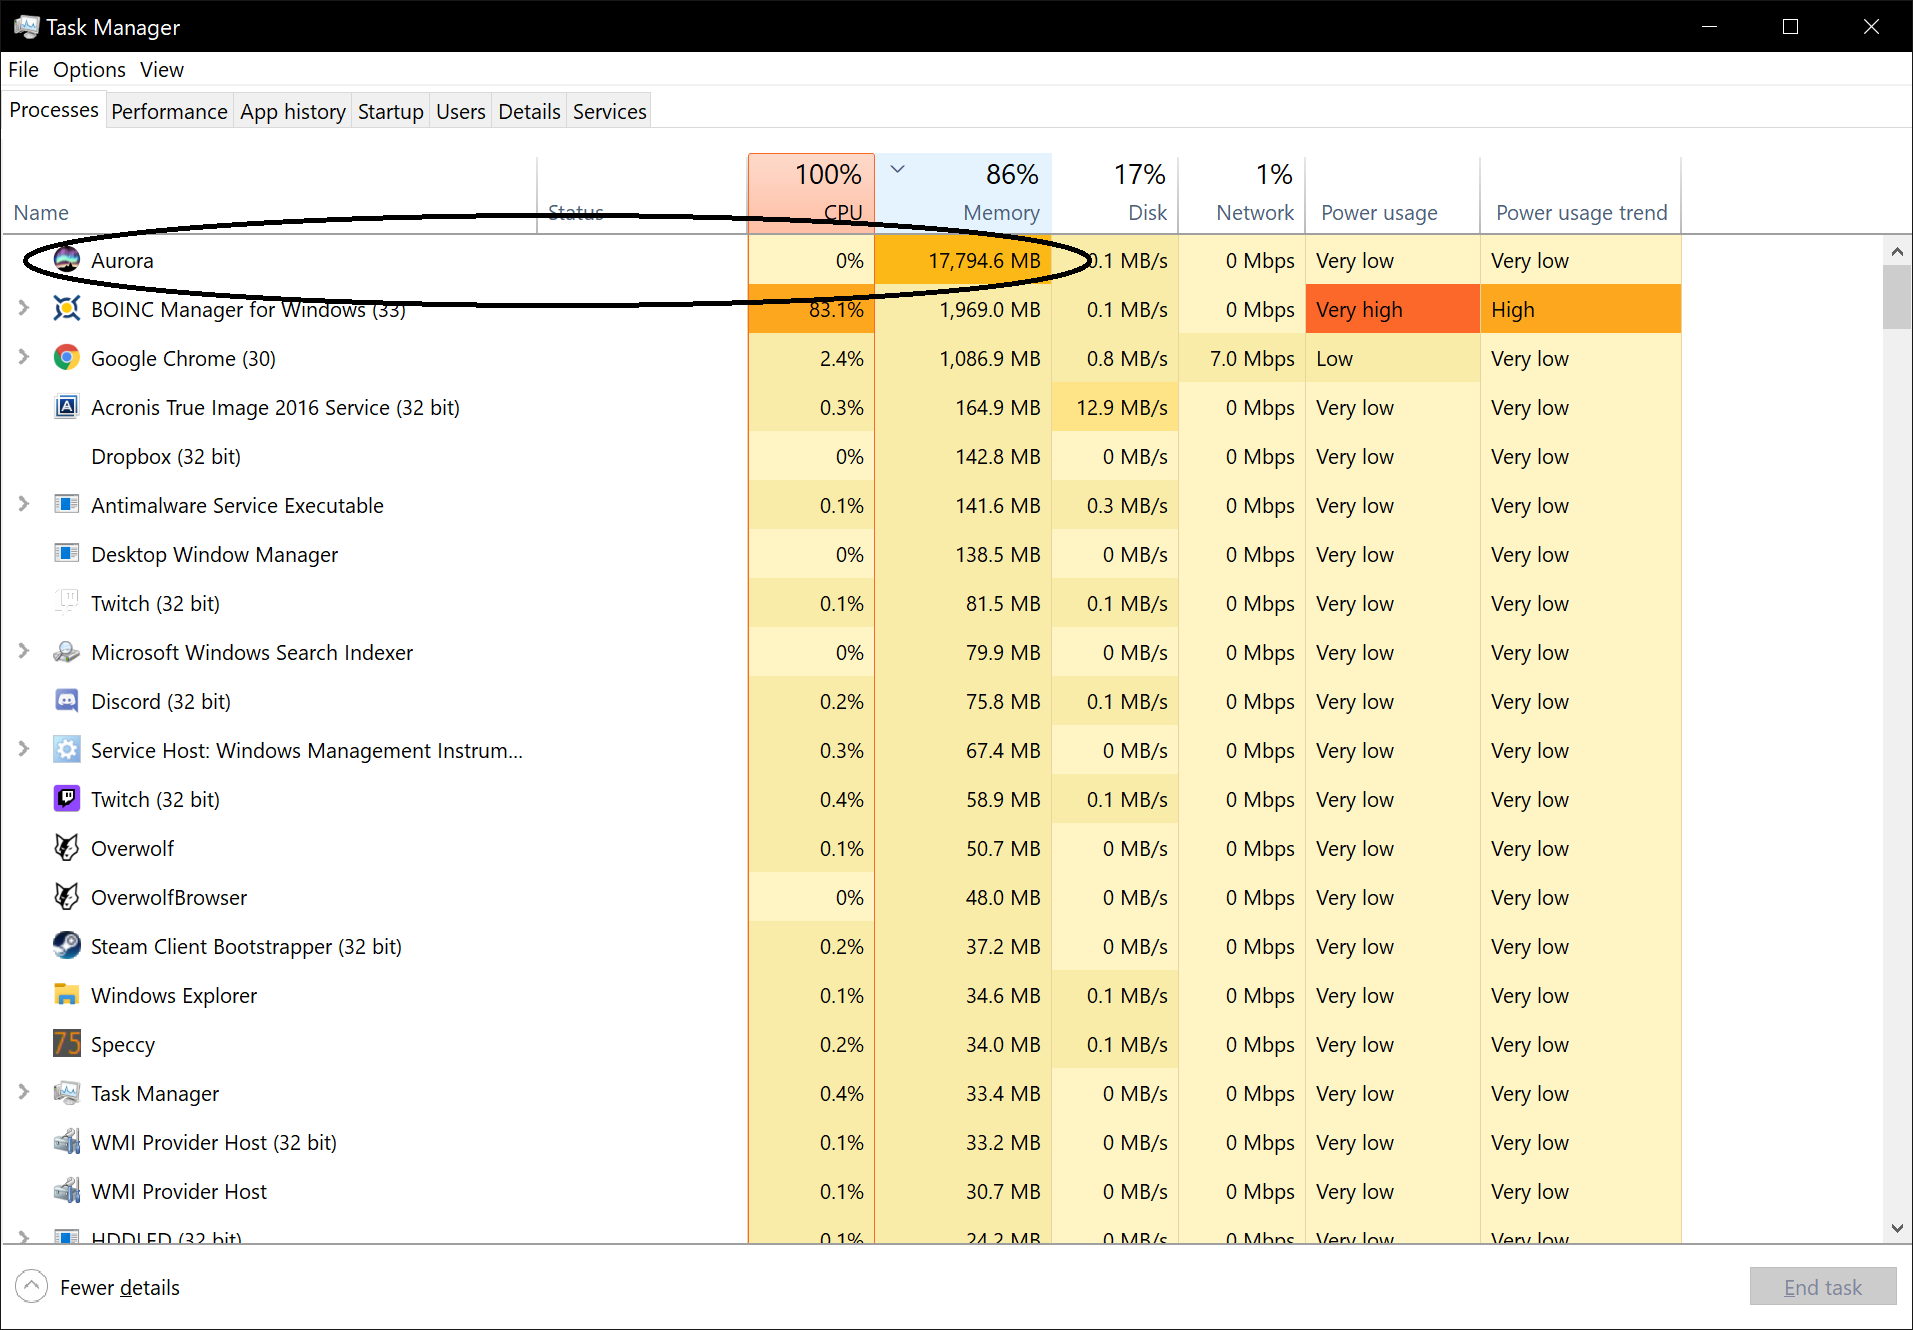Screen dimensions: 1913x1330
Task: Switch to the Performance tab
Action: (x=169, y=112)
